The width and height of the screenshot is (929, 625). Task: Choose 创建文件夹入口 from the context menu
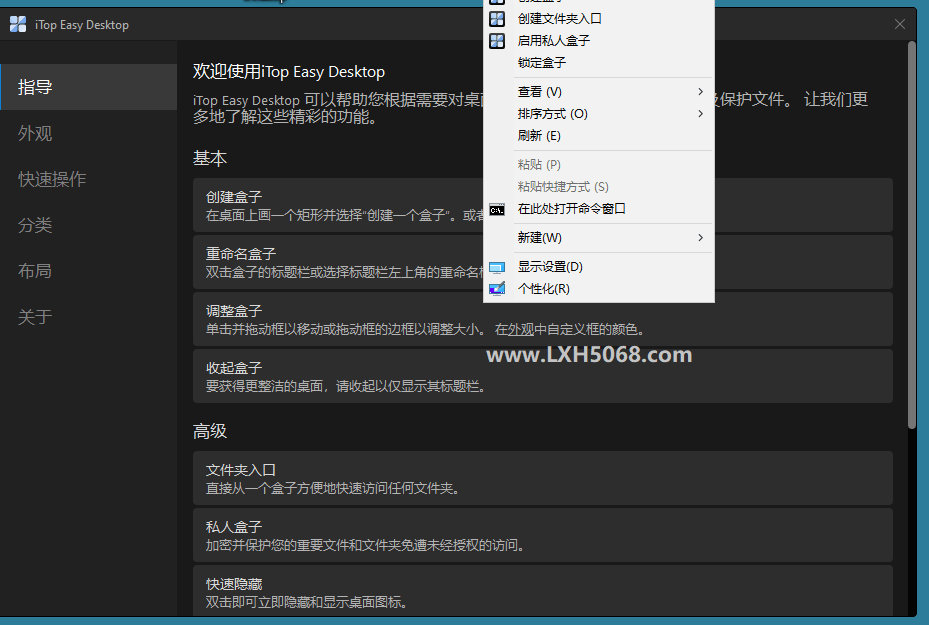[x=598, y=19]
